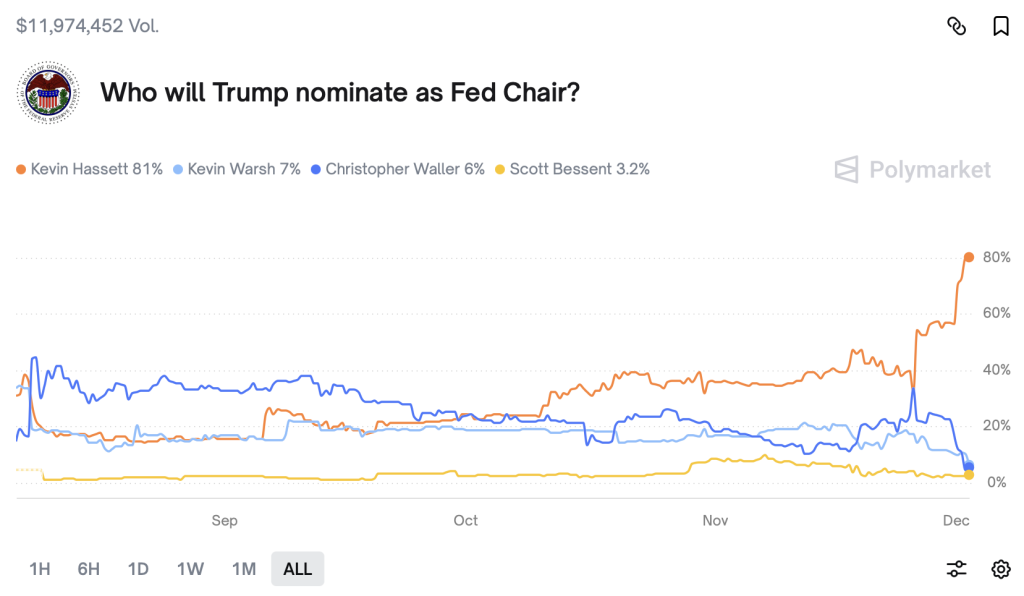Screen dimensions: 1024x596
Task: Select the ALL time range
Action: point(297,569)
